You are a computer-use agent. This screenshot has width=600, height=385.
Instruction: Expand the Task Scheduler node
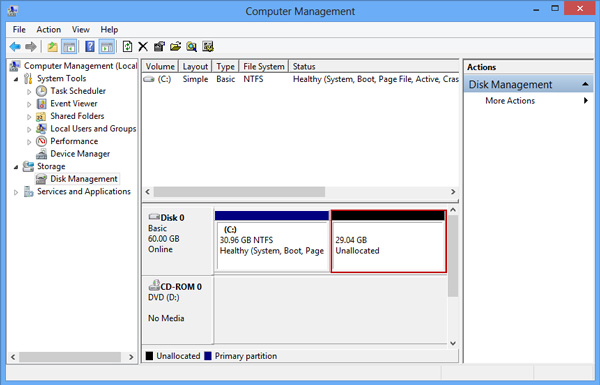click(29, 92)
